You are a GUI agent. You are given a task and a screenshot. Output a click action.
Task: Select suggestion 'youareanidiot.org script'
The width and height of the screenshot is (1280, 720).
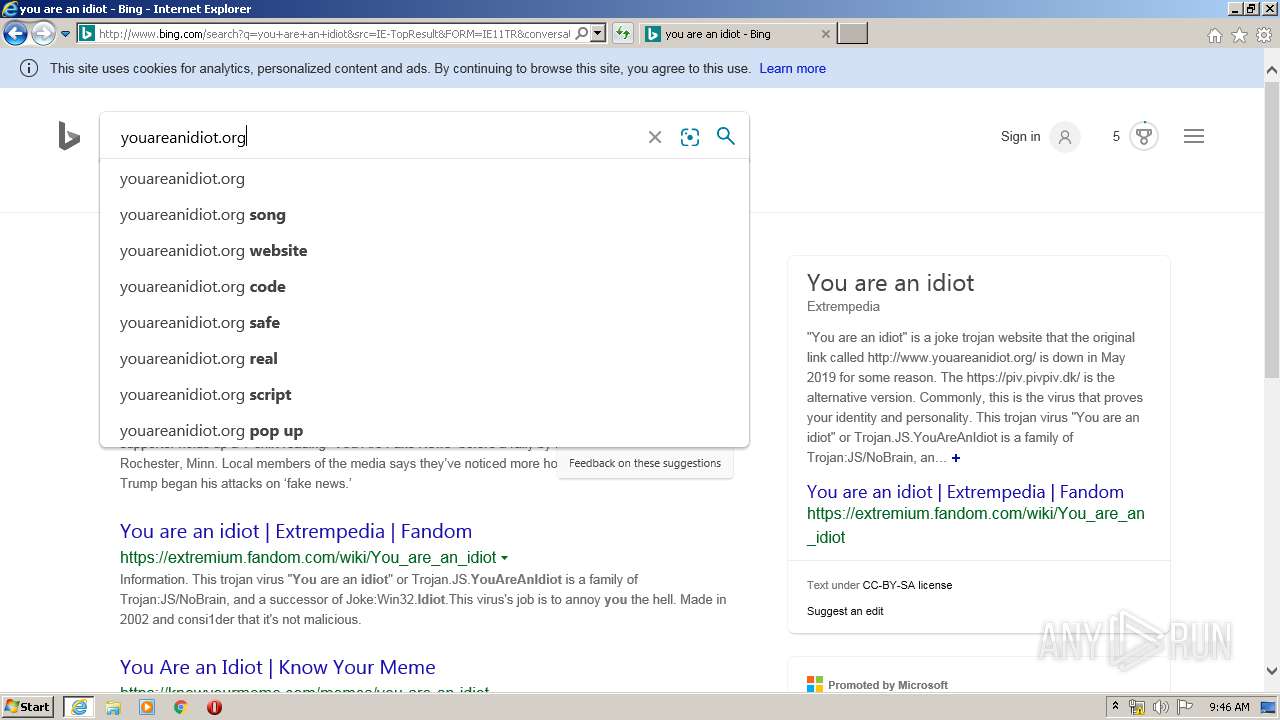tap(424, 395)
